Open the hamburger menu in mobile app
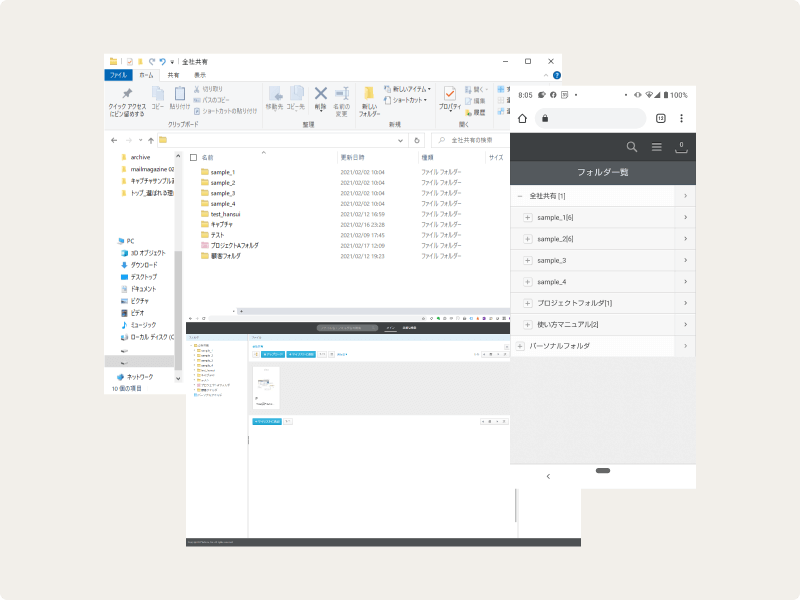The image size is (800, 600). 657,147
